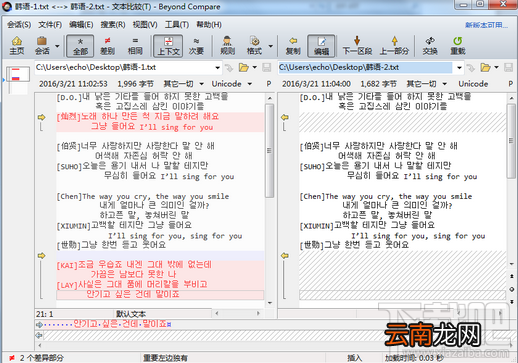Screen dimensions: 518x363
Task: Click right pane Unicode encoding label
Action: (473, 84)
